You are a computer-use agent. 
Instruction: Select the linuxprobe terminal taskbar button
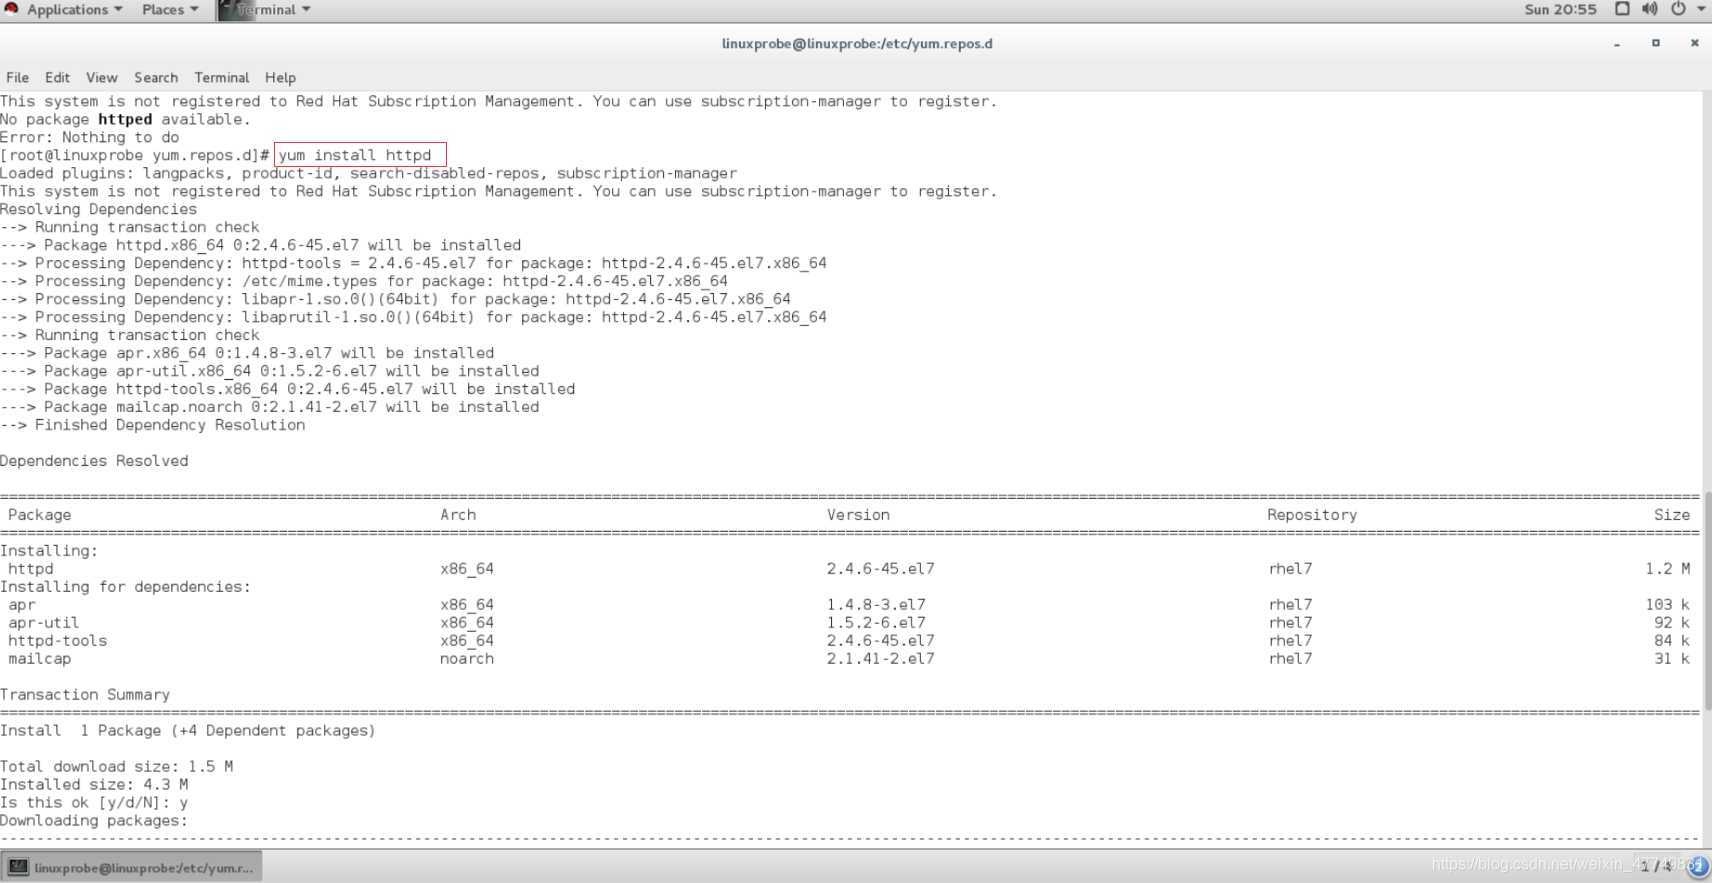[x=132, y=867]
